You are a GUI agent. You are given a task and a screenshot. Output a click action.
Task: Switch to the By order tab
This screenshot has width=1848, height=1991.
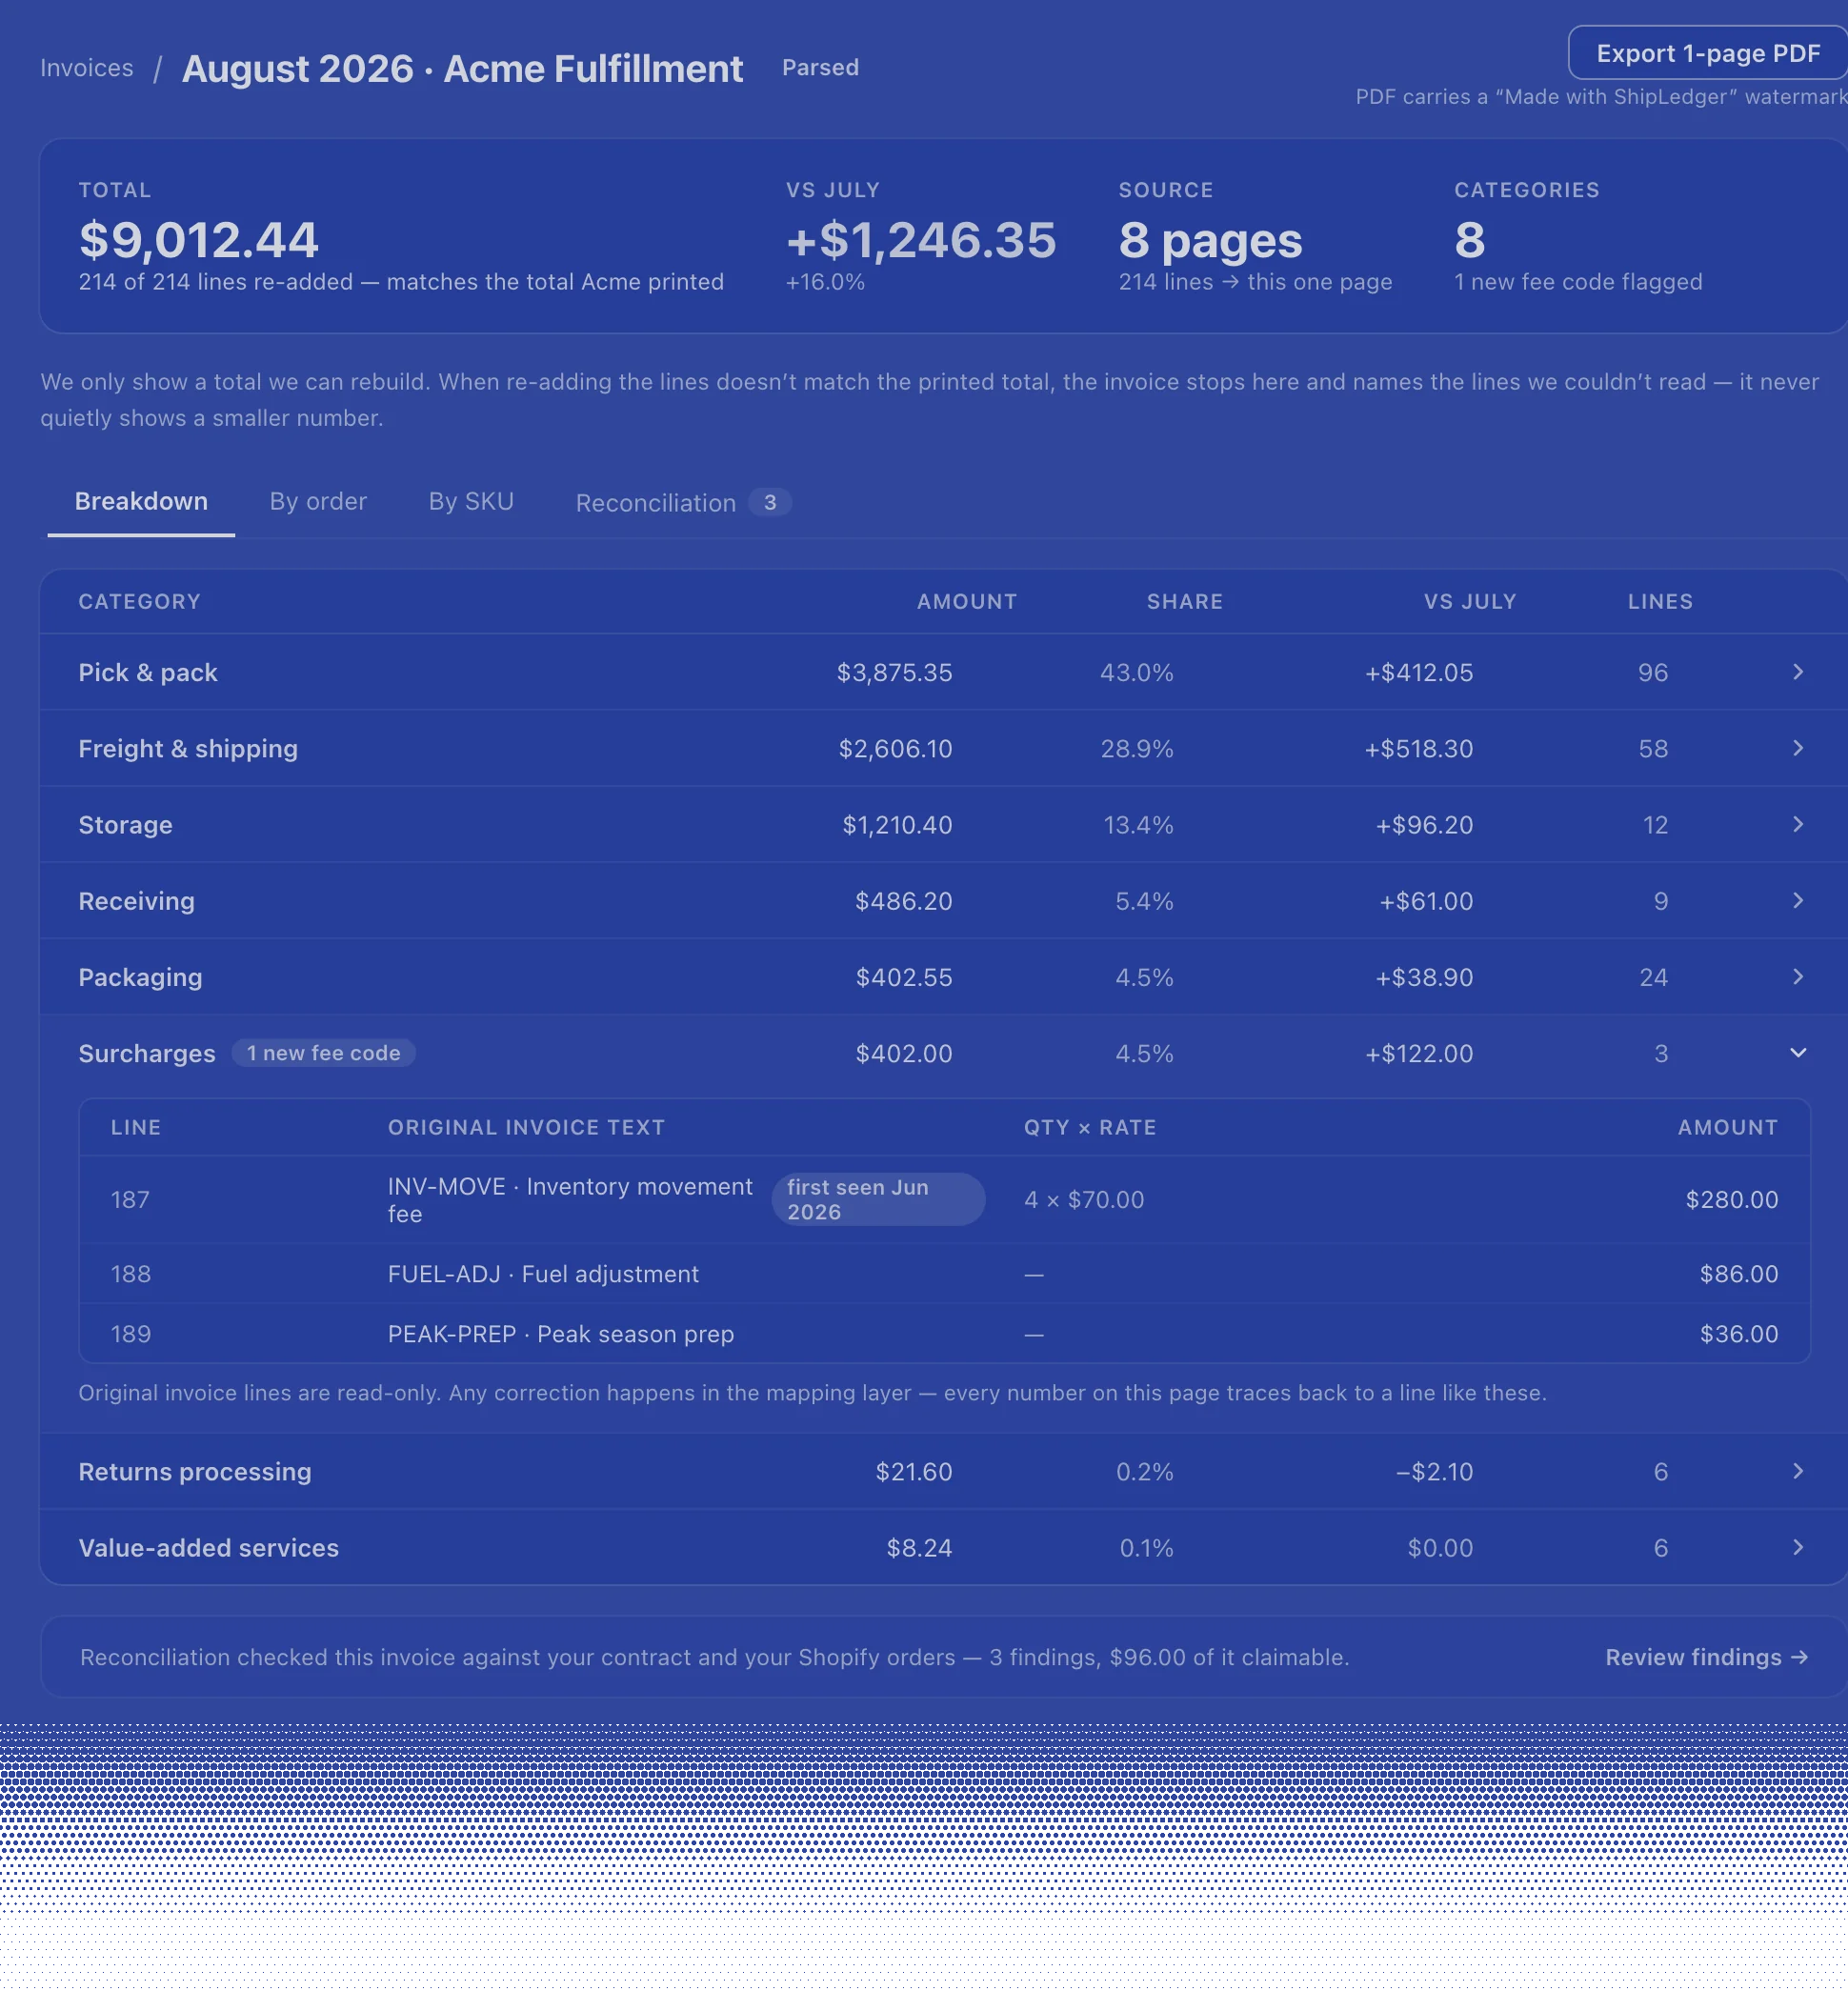pyautogui.click(x=318, y=501)
